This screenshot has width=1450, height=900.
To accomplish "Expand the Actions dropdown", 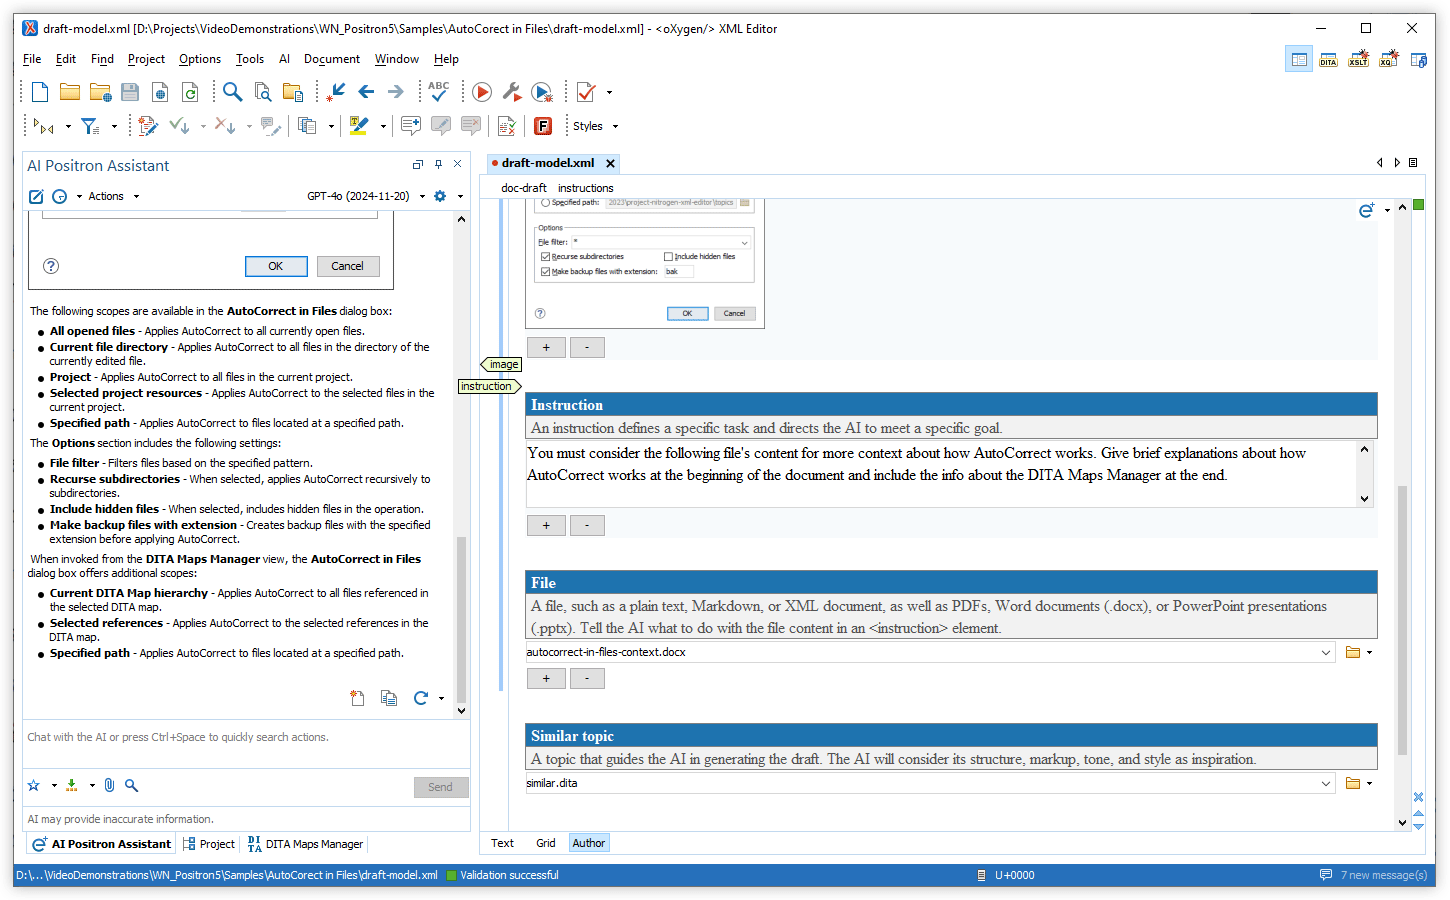I will [113, 197].
